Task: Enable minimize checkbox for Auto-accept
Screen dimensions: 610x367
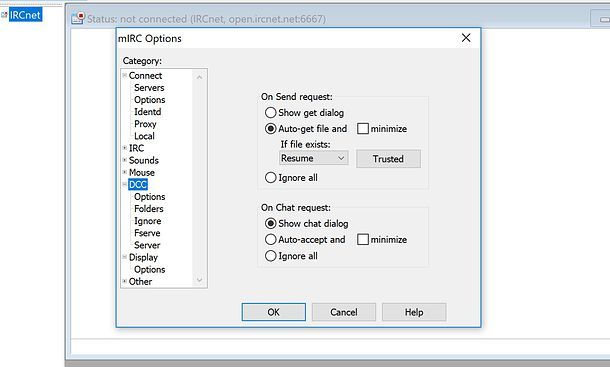Action: 363,239
